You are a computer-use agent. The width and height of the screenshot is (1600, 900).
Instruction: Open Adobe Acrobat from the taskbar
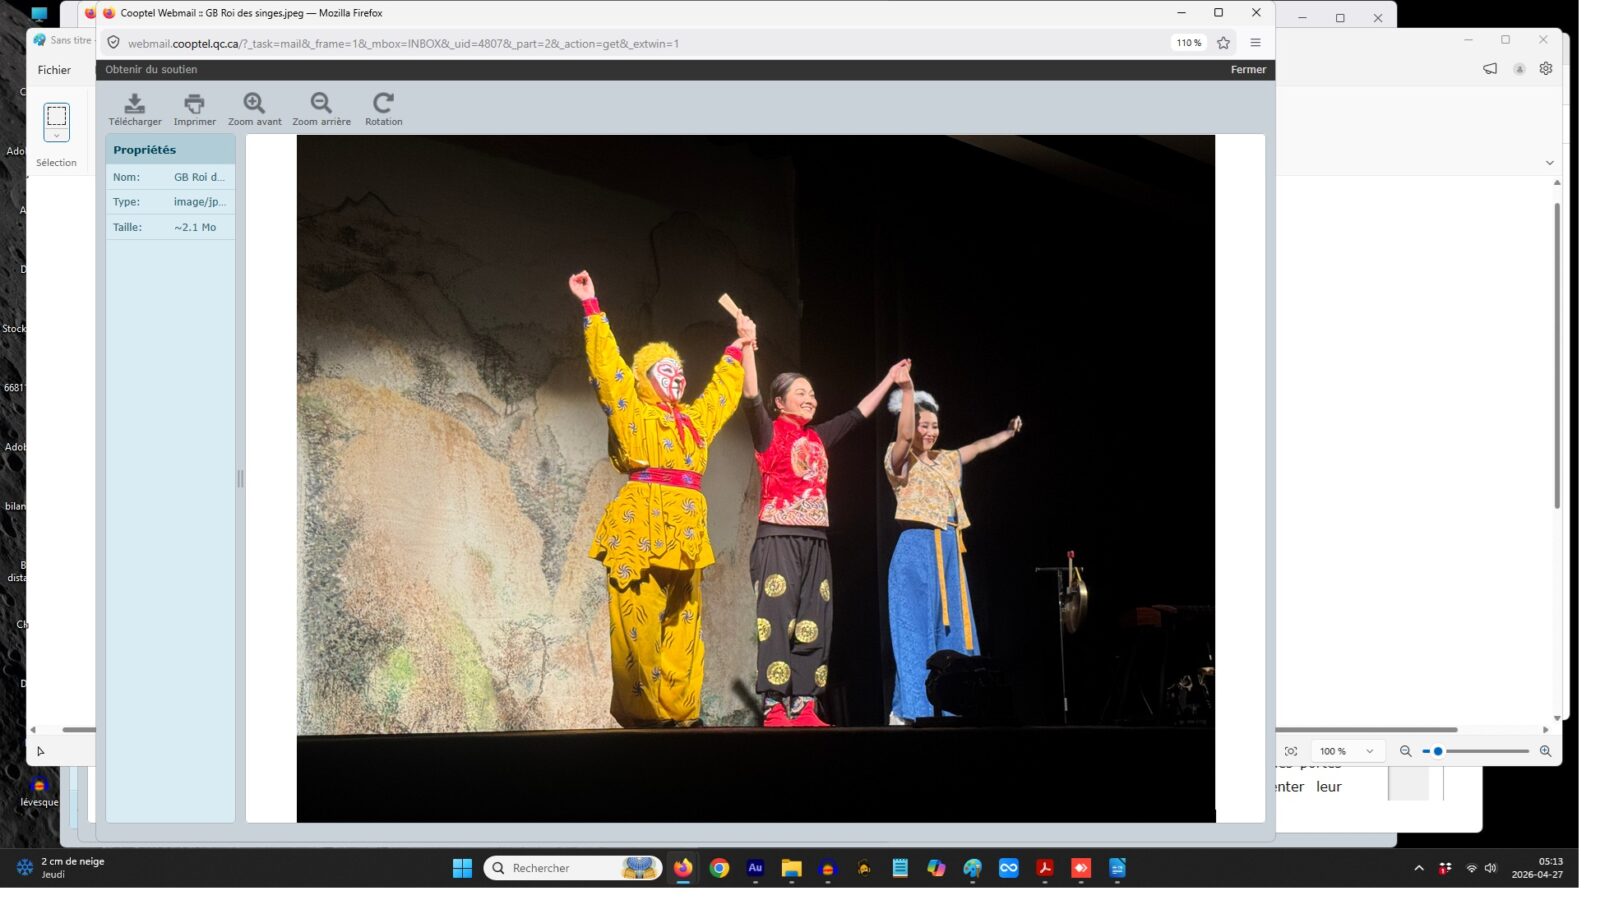click(1045, 868)
